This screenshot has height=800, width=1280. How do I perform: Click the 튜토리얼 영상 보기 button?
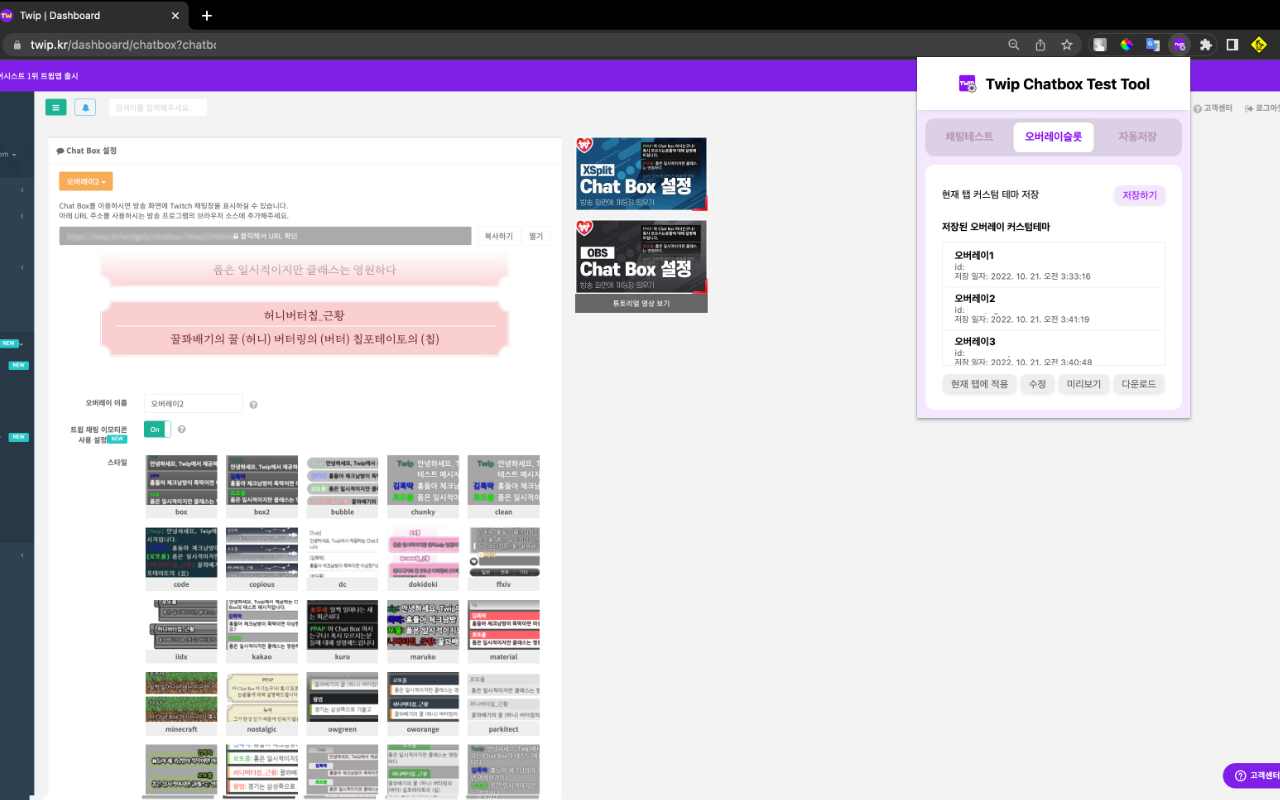(x=641, y=303)
